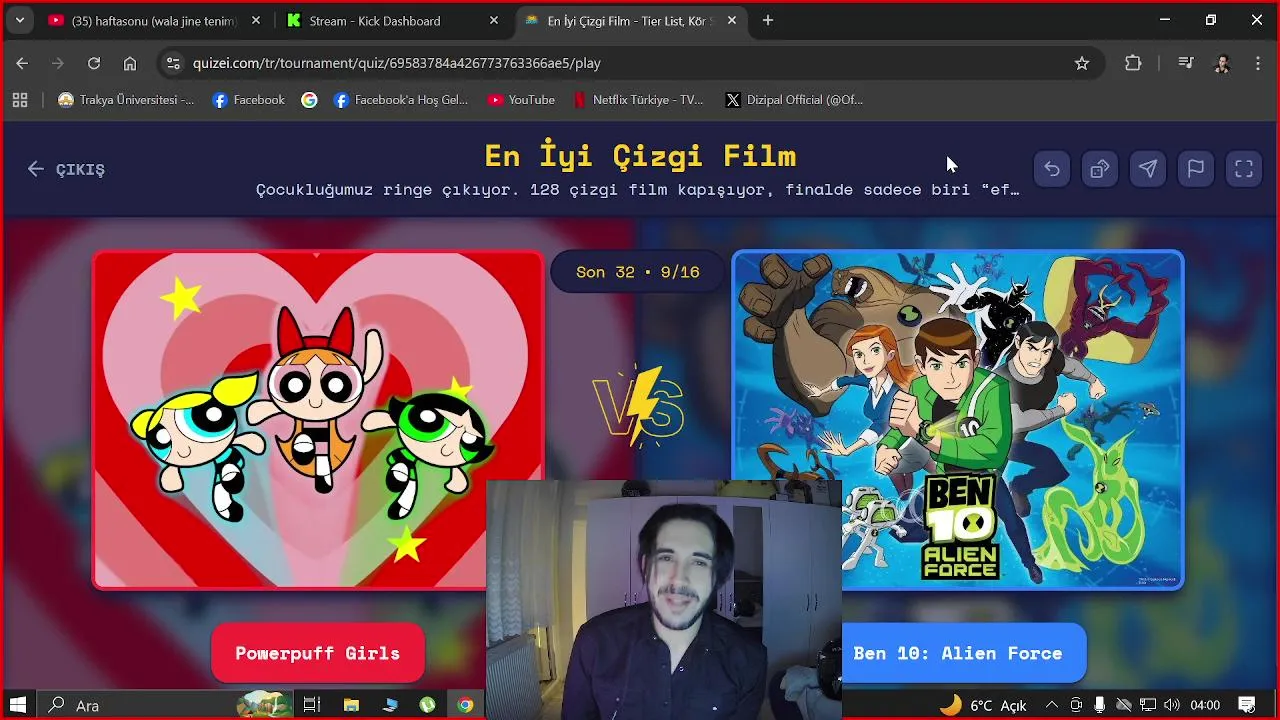Screen dimensions: 1280x720
Task: Open the volume speaker tray icon
Action: click(x=1172, y=705)
